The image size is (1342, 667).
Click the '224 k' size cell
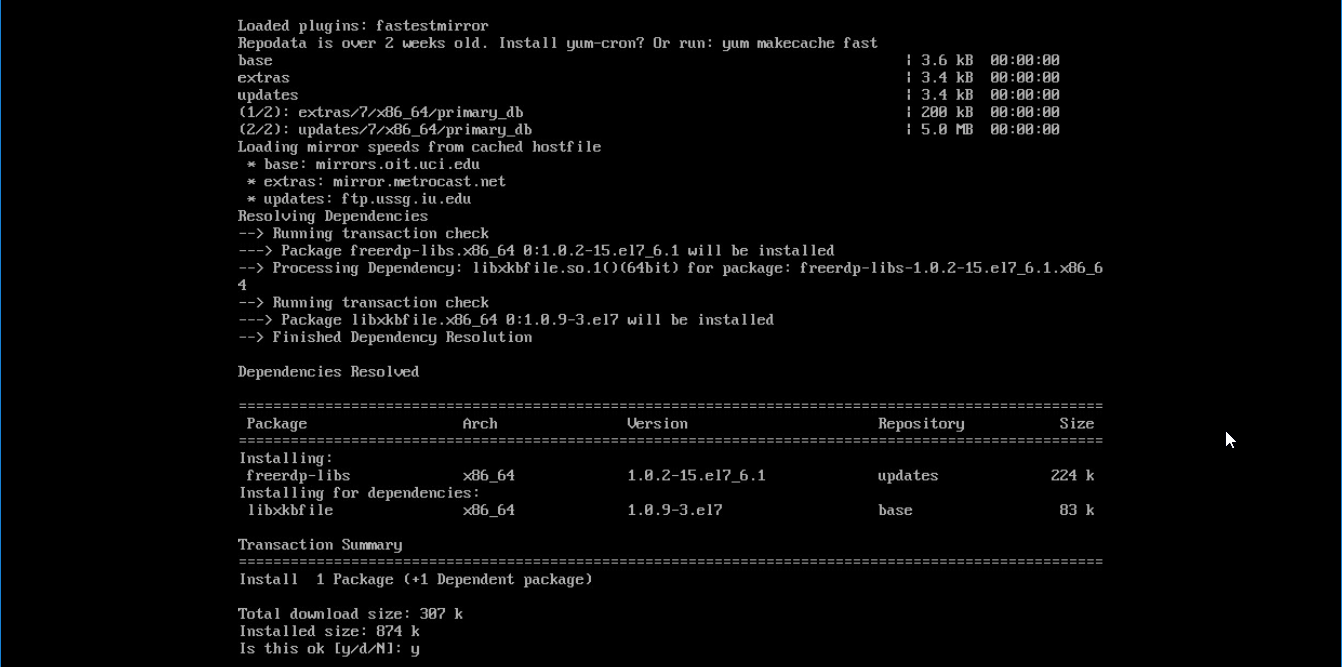click(1072, 476)
